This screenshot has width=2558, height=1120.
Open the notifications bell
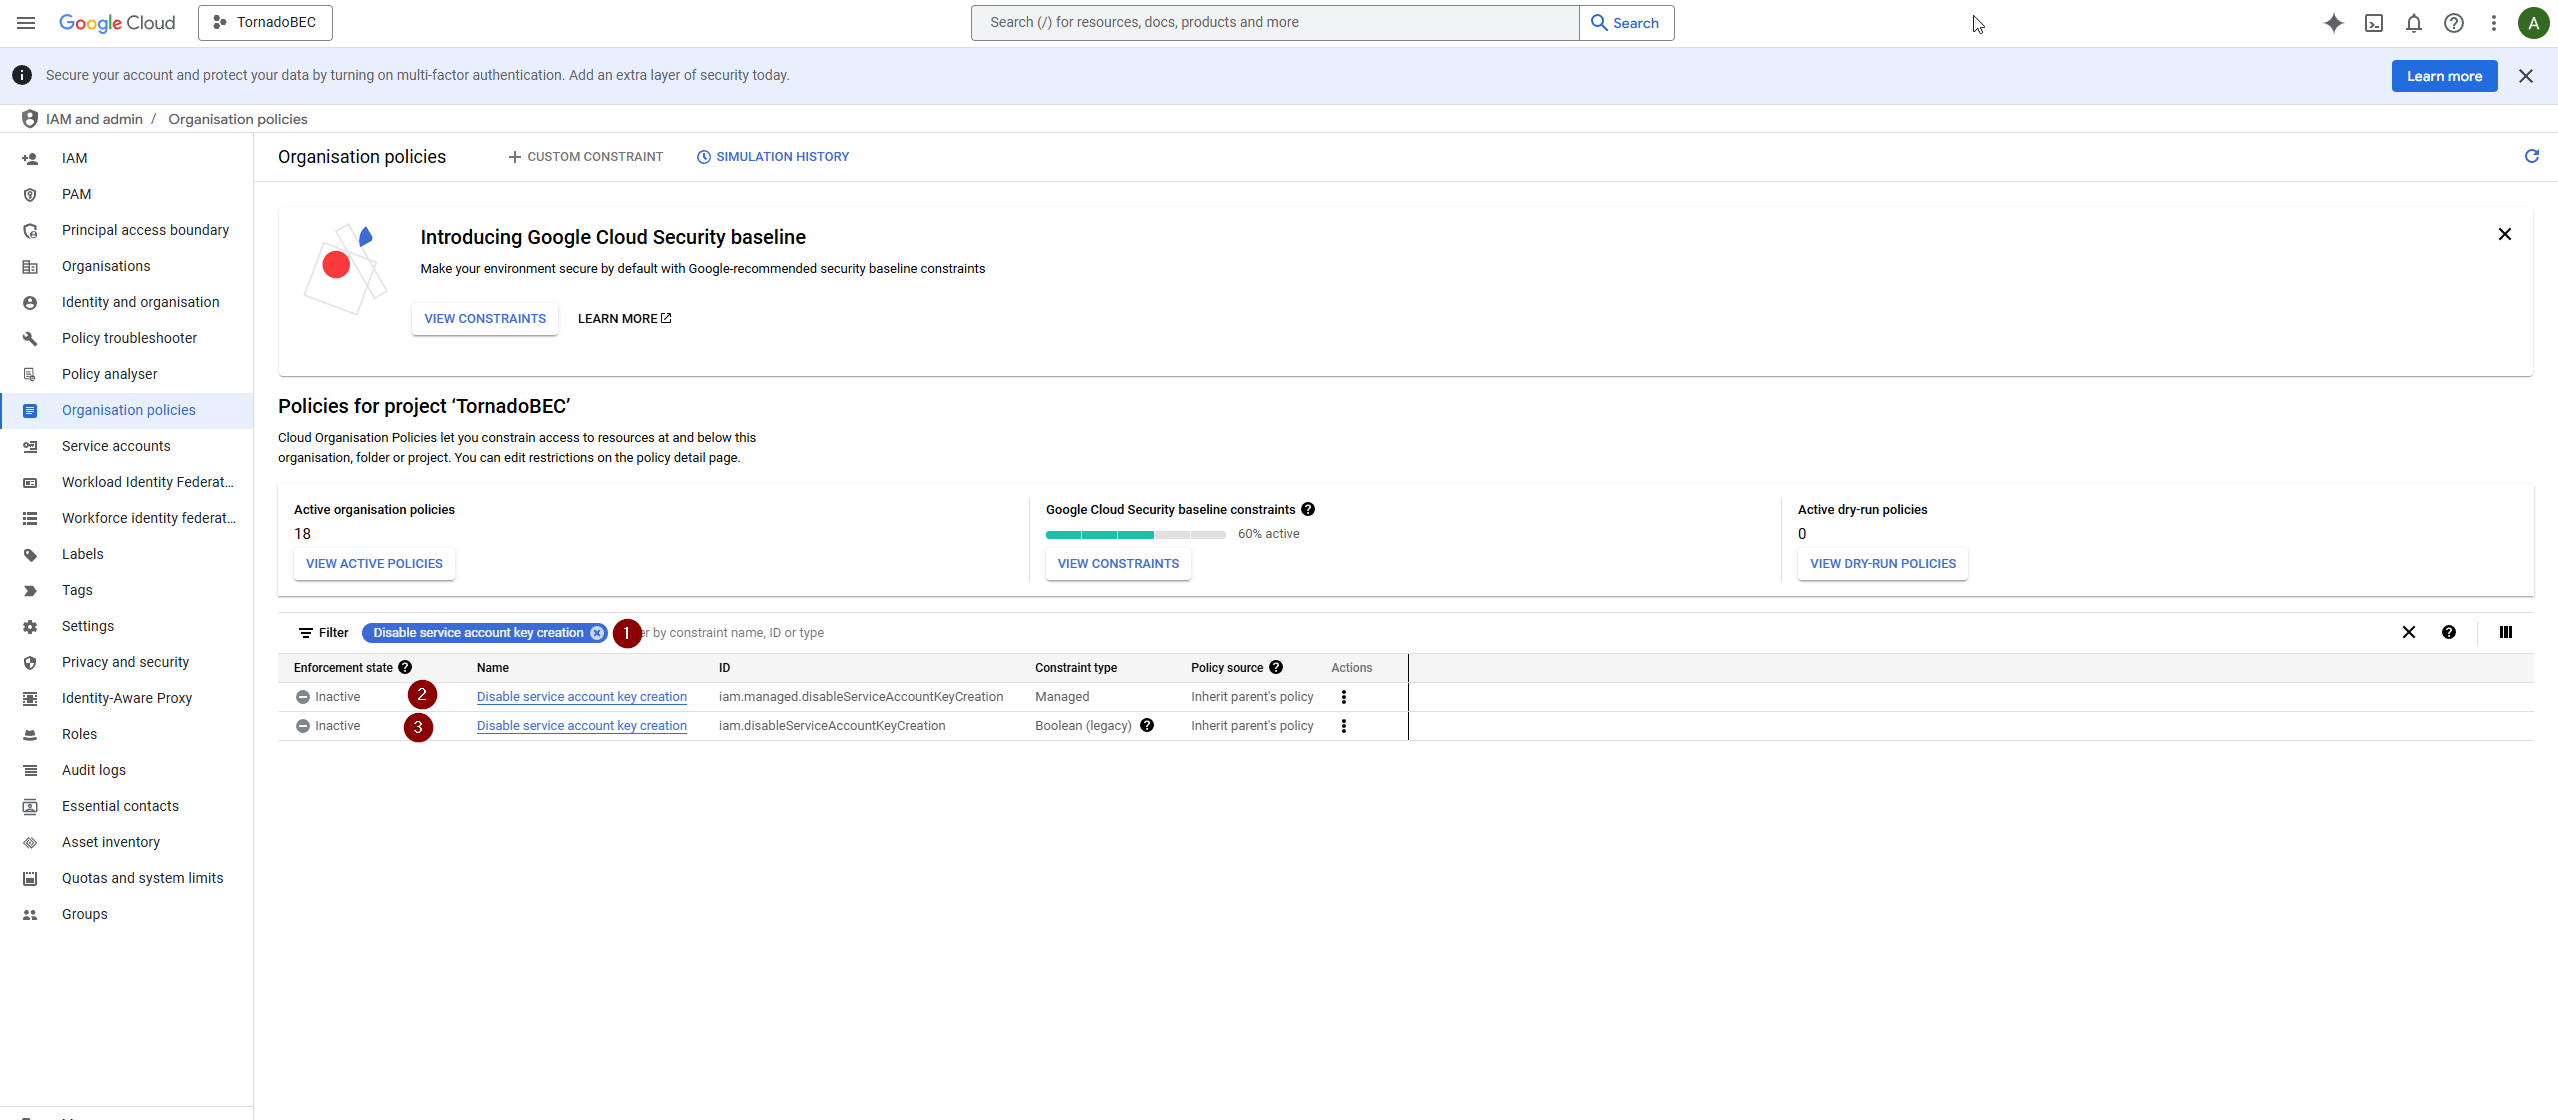[x=2414, y=23]
